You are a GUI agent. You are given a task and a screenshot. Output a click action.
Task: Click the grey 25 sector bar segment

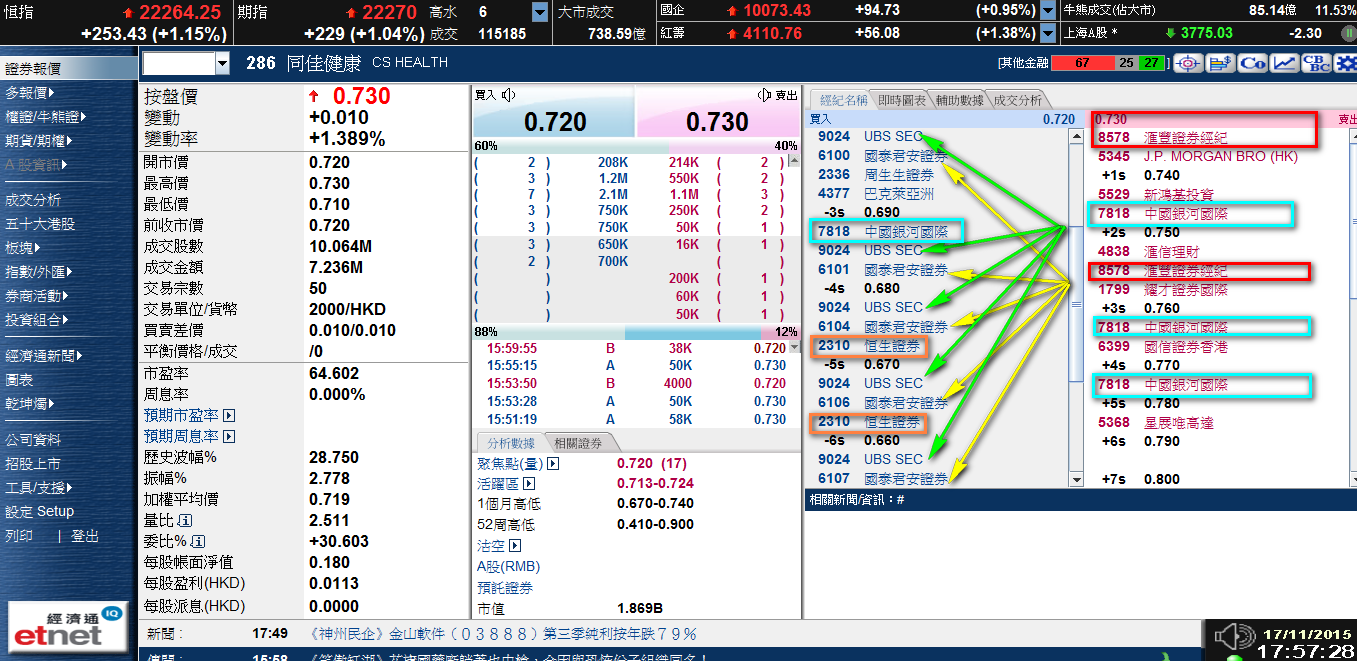pos(1127,63)
